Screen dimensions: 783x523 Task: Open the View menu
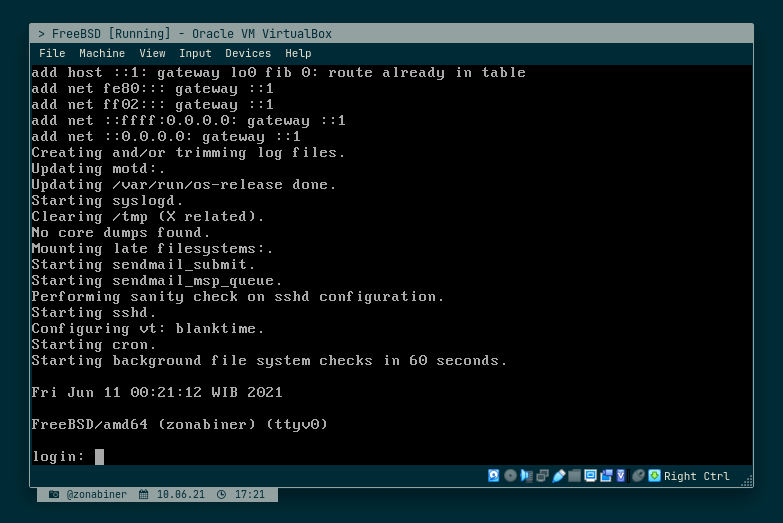[x=152, y=53]
